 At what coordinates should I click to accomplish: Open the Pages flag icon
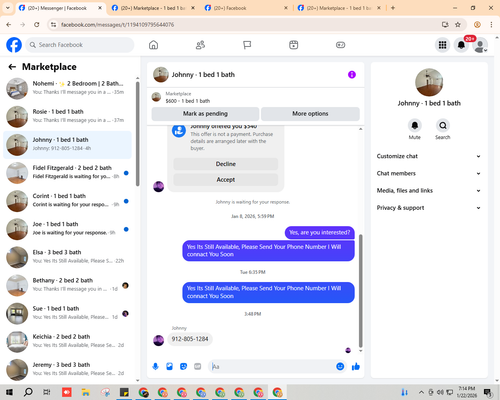(x=247, y=45)
